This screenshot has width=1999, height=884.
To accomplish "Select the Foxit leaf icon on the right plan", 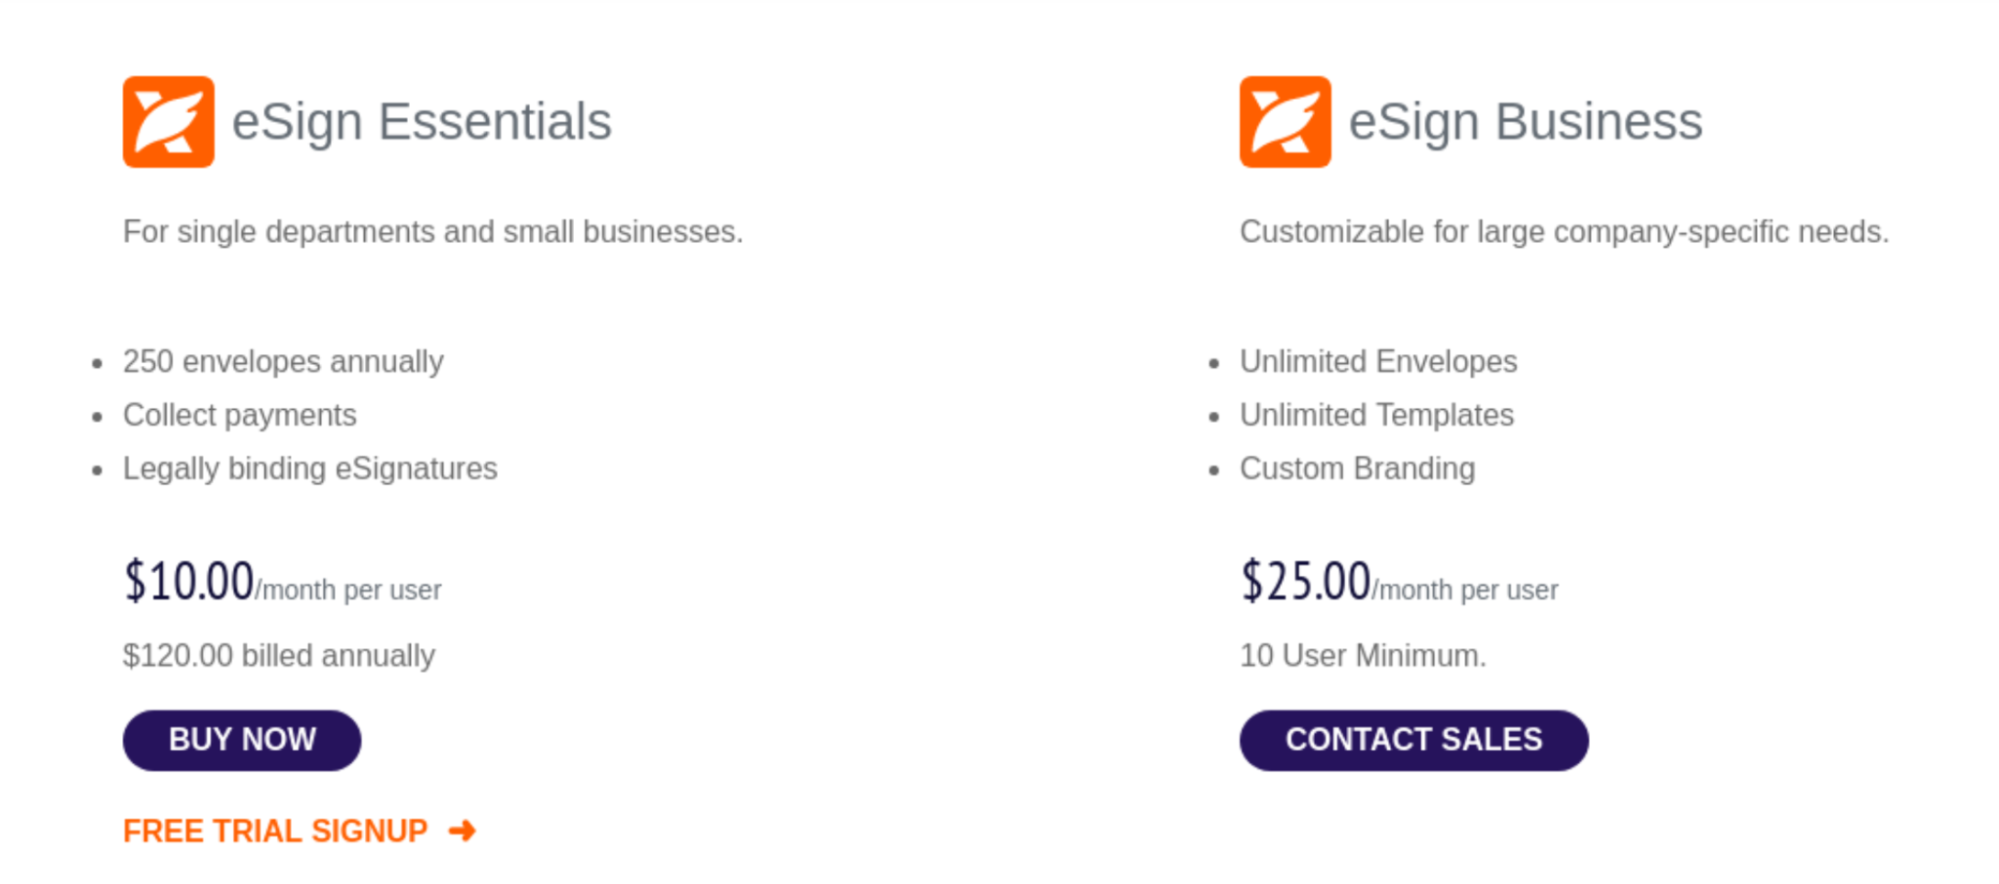I will click(1285, 122).
